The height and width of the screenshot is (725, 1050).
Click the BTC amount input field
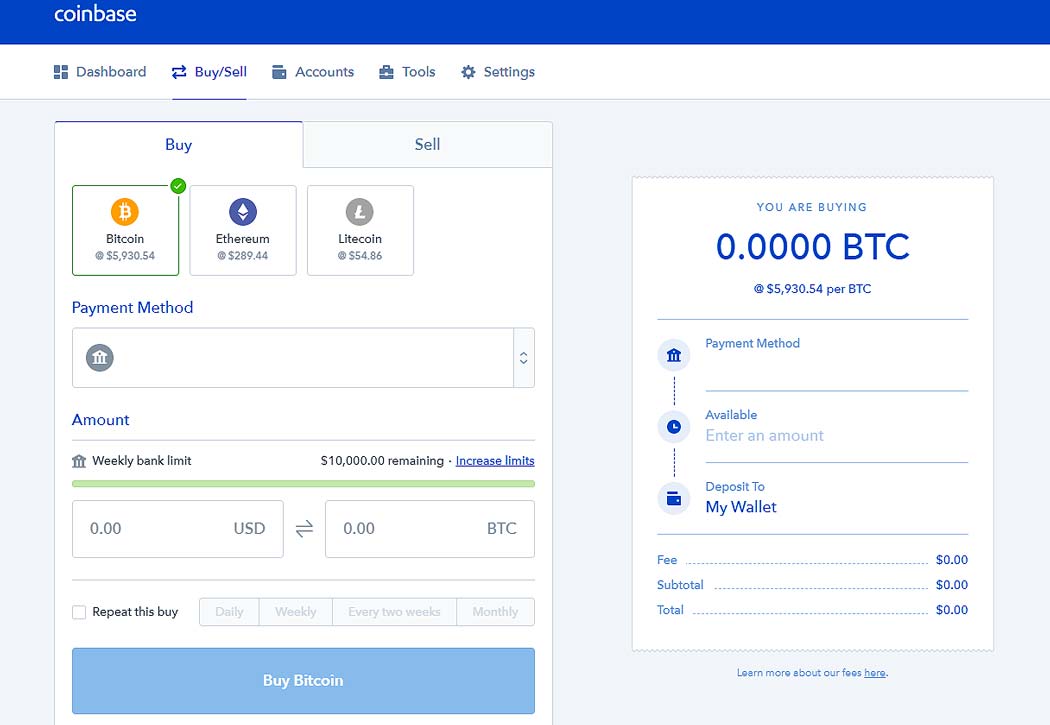pos(429,529)
